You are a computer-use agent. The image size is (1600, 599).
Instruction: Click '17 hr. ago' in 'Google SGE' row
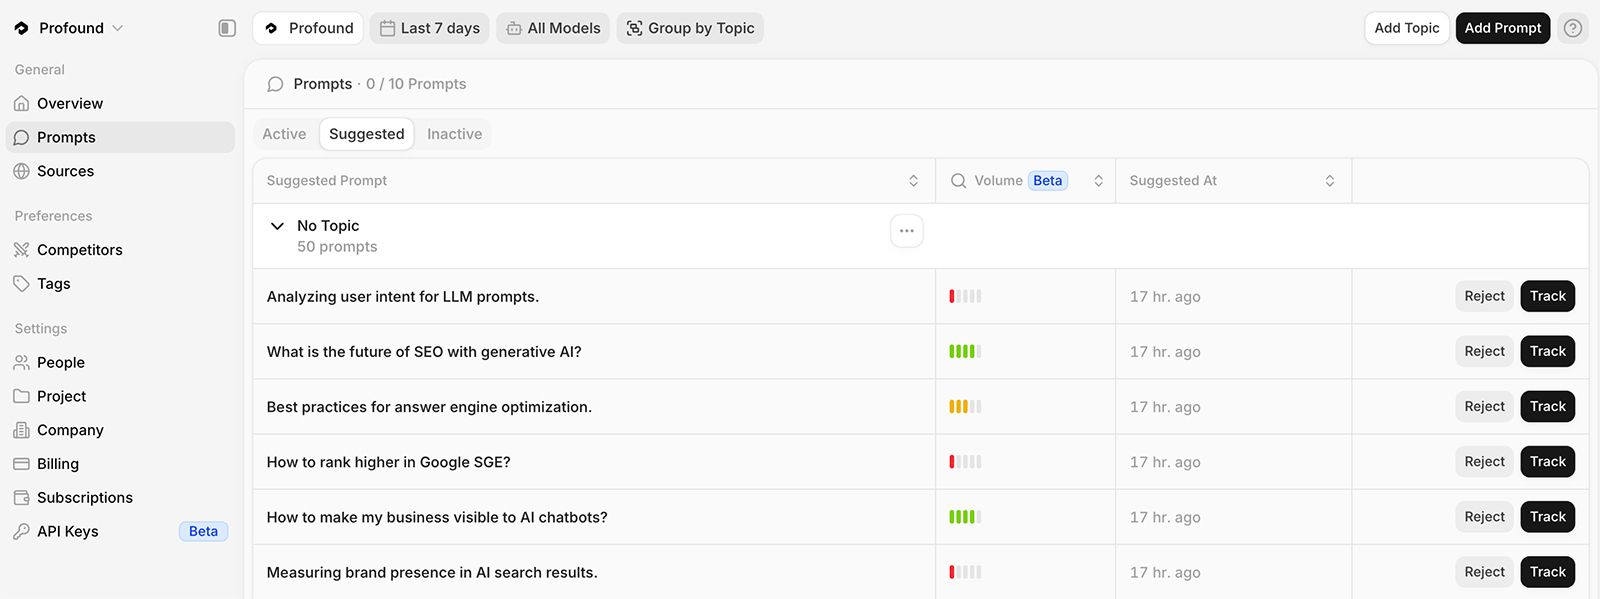tap(1165, 462)
